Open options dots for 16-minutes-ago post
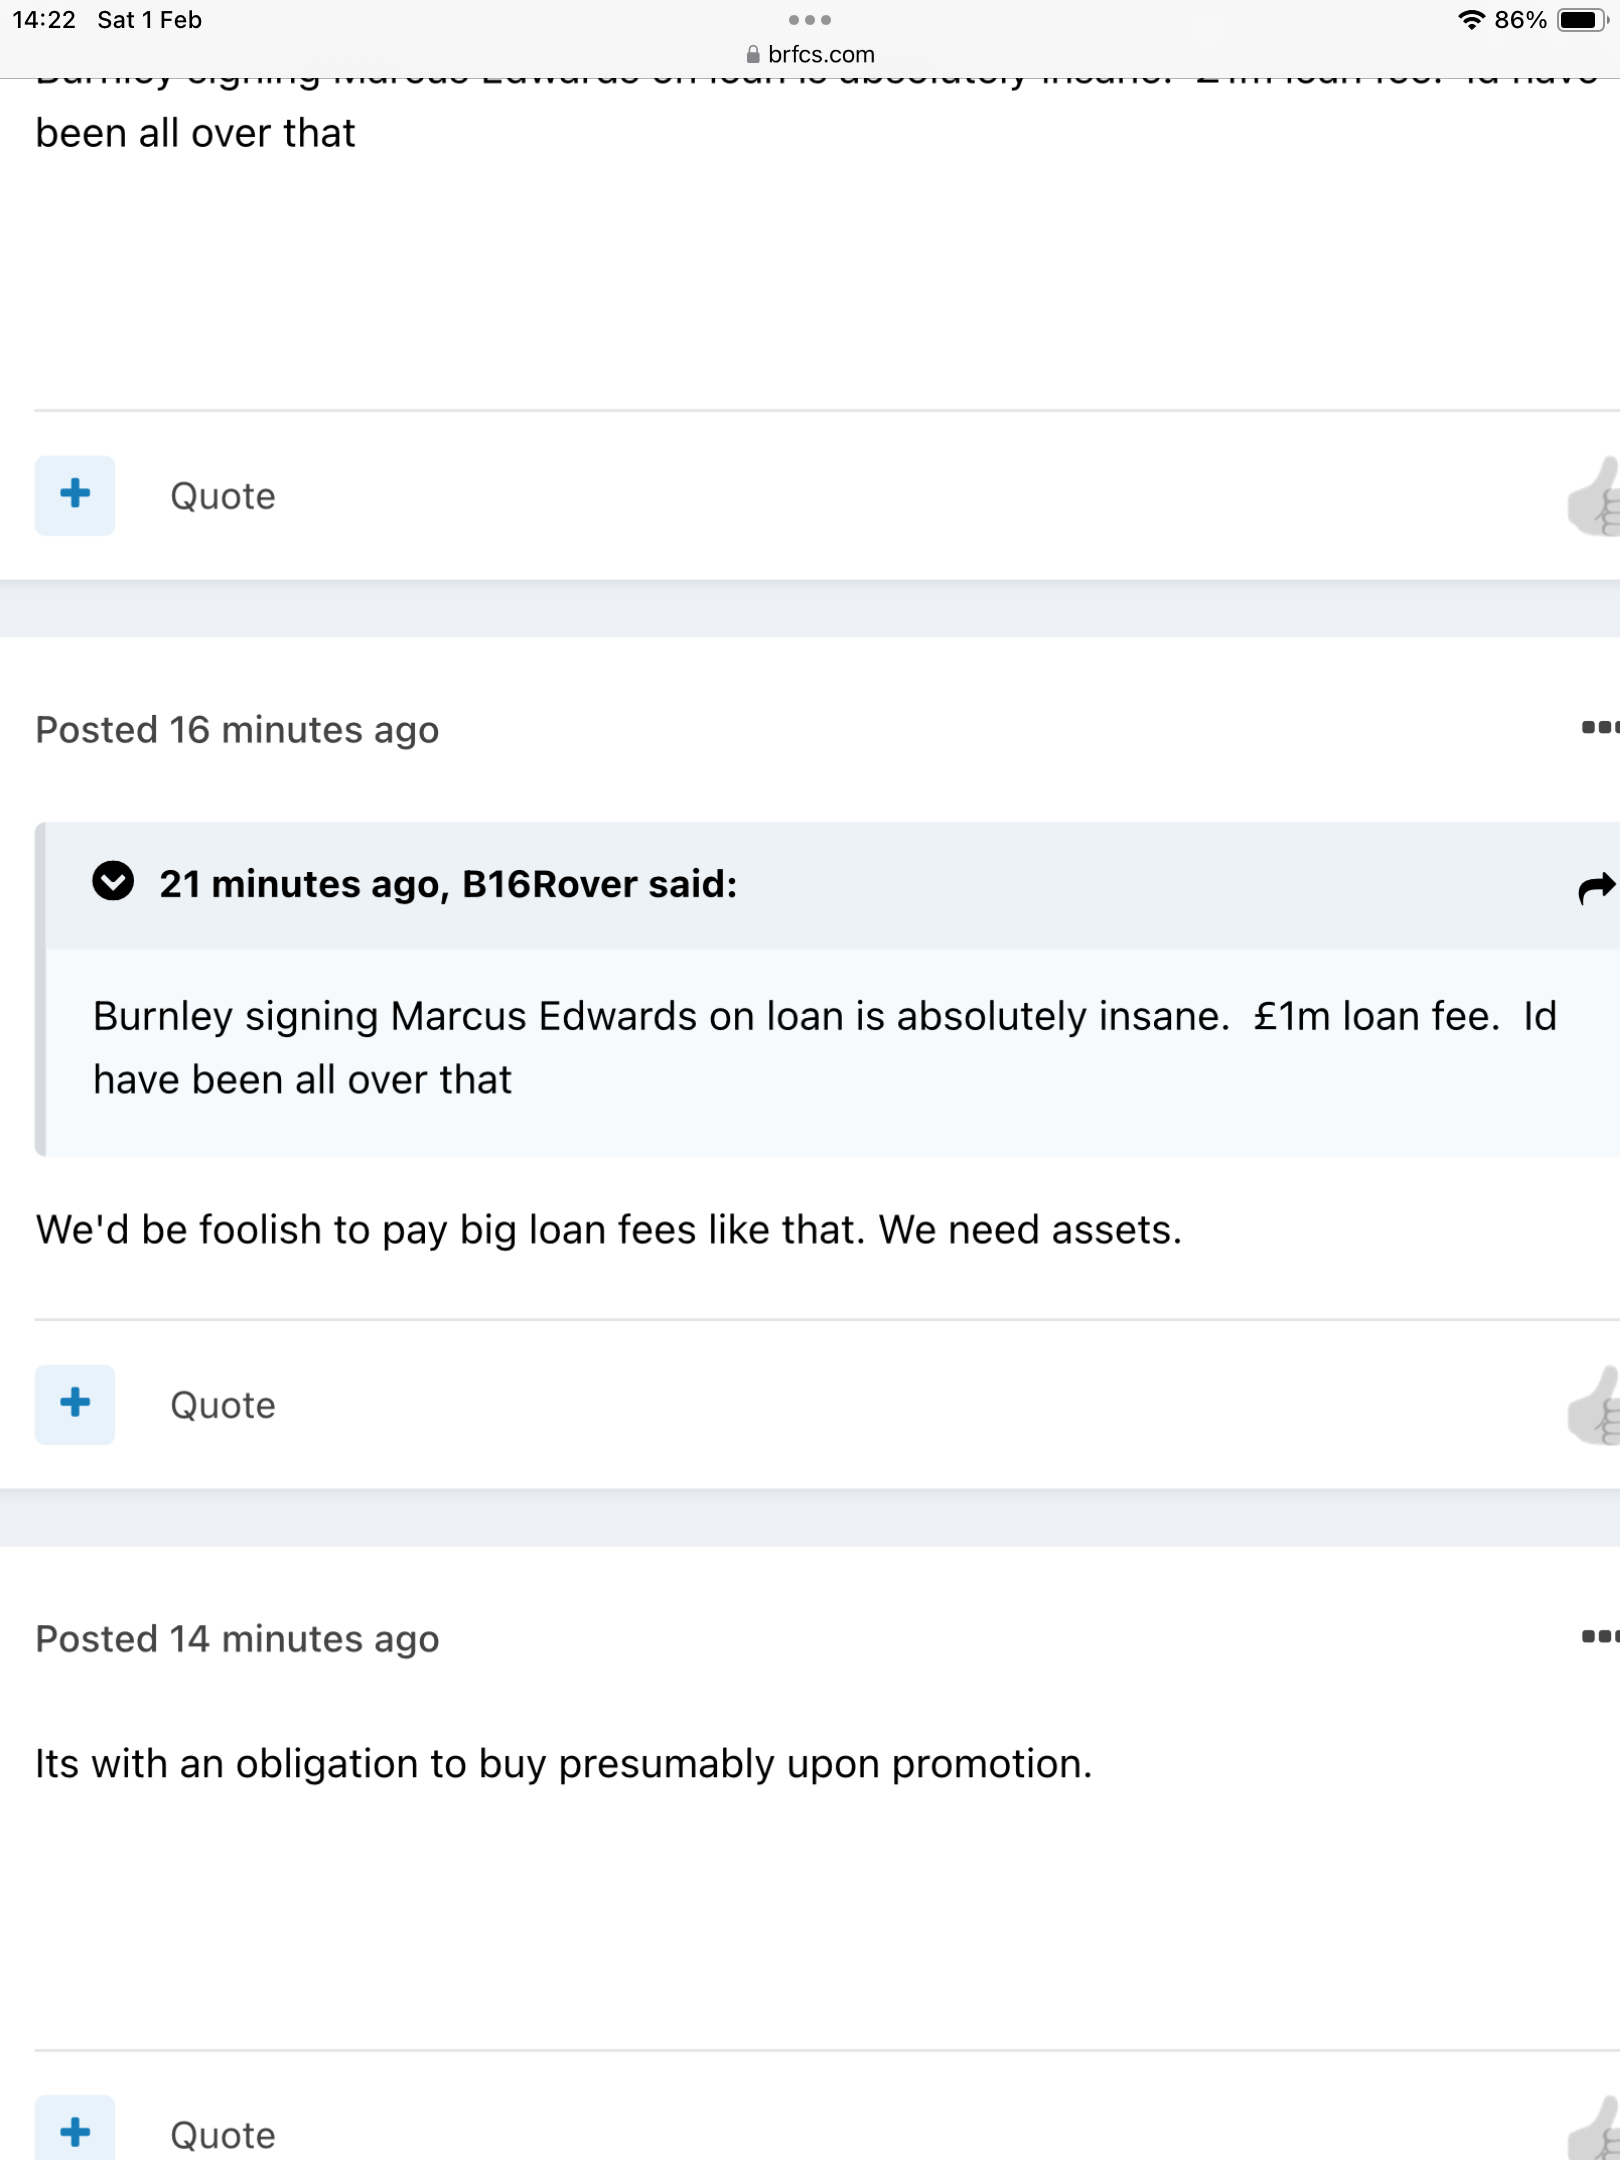Screen dimensions: 1620x2160 (1599, 728)
